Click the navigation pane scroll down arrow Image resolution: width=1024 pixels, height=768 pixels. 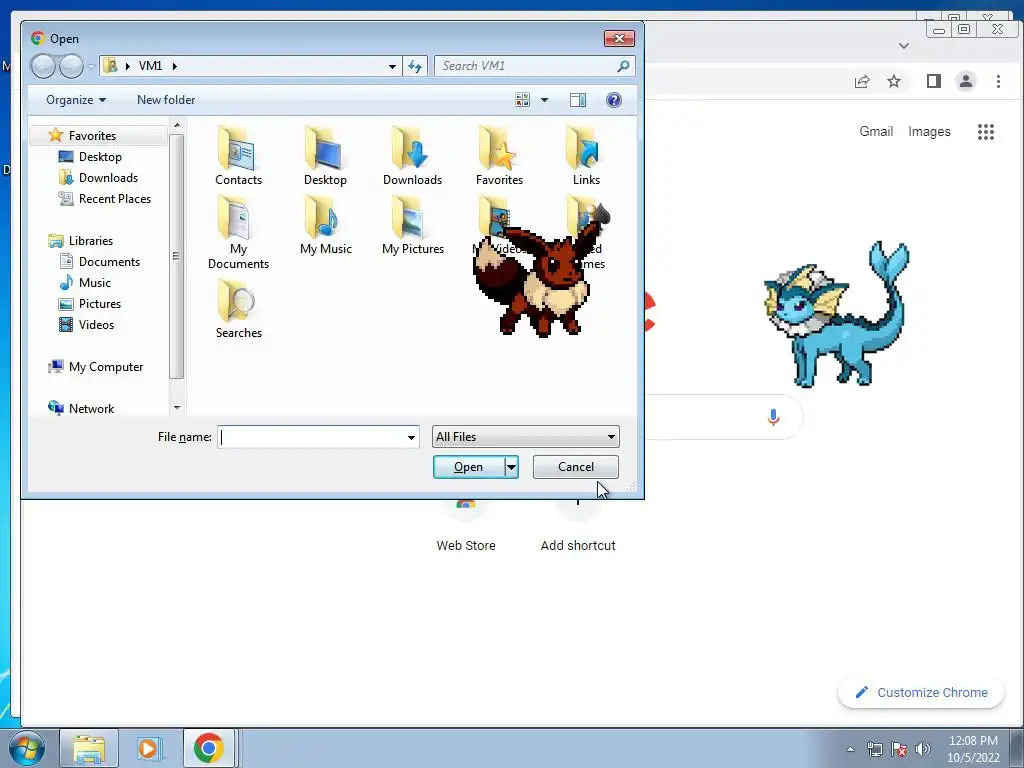(177, 408)
